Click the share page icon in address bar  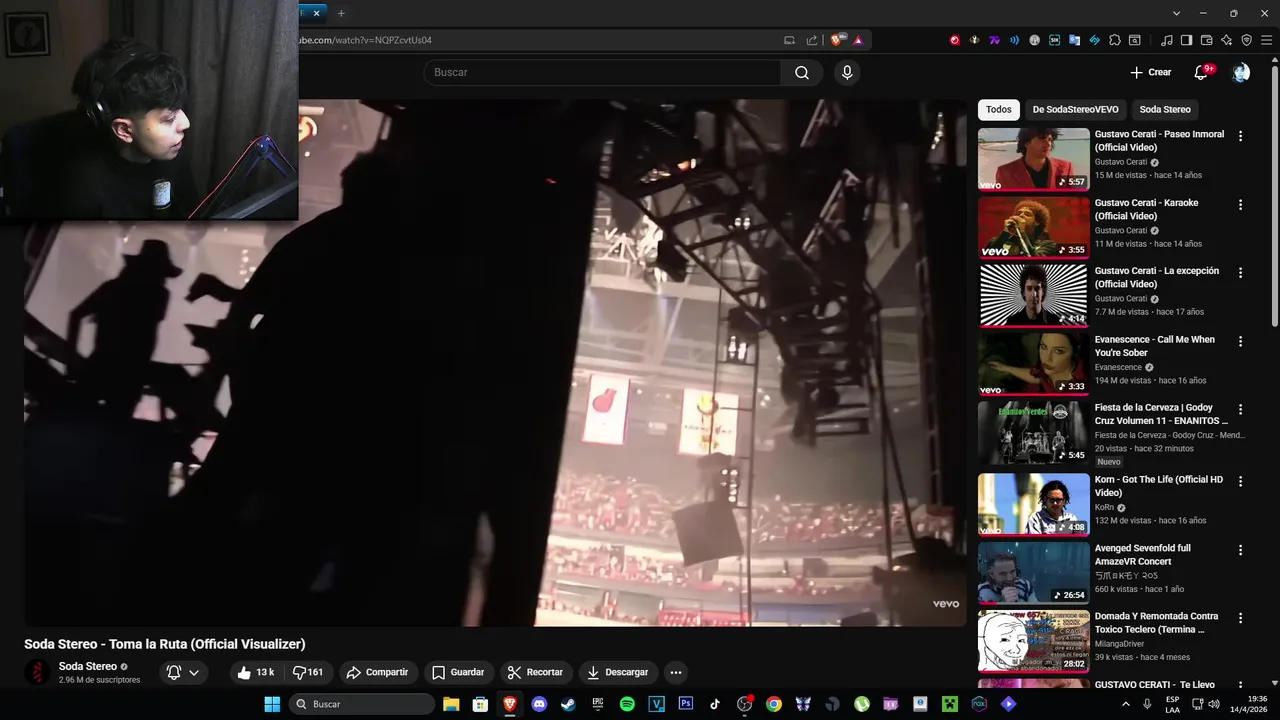pyautogui.click(x=812, y=40)
